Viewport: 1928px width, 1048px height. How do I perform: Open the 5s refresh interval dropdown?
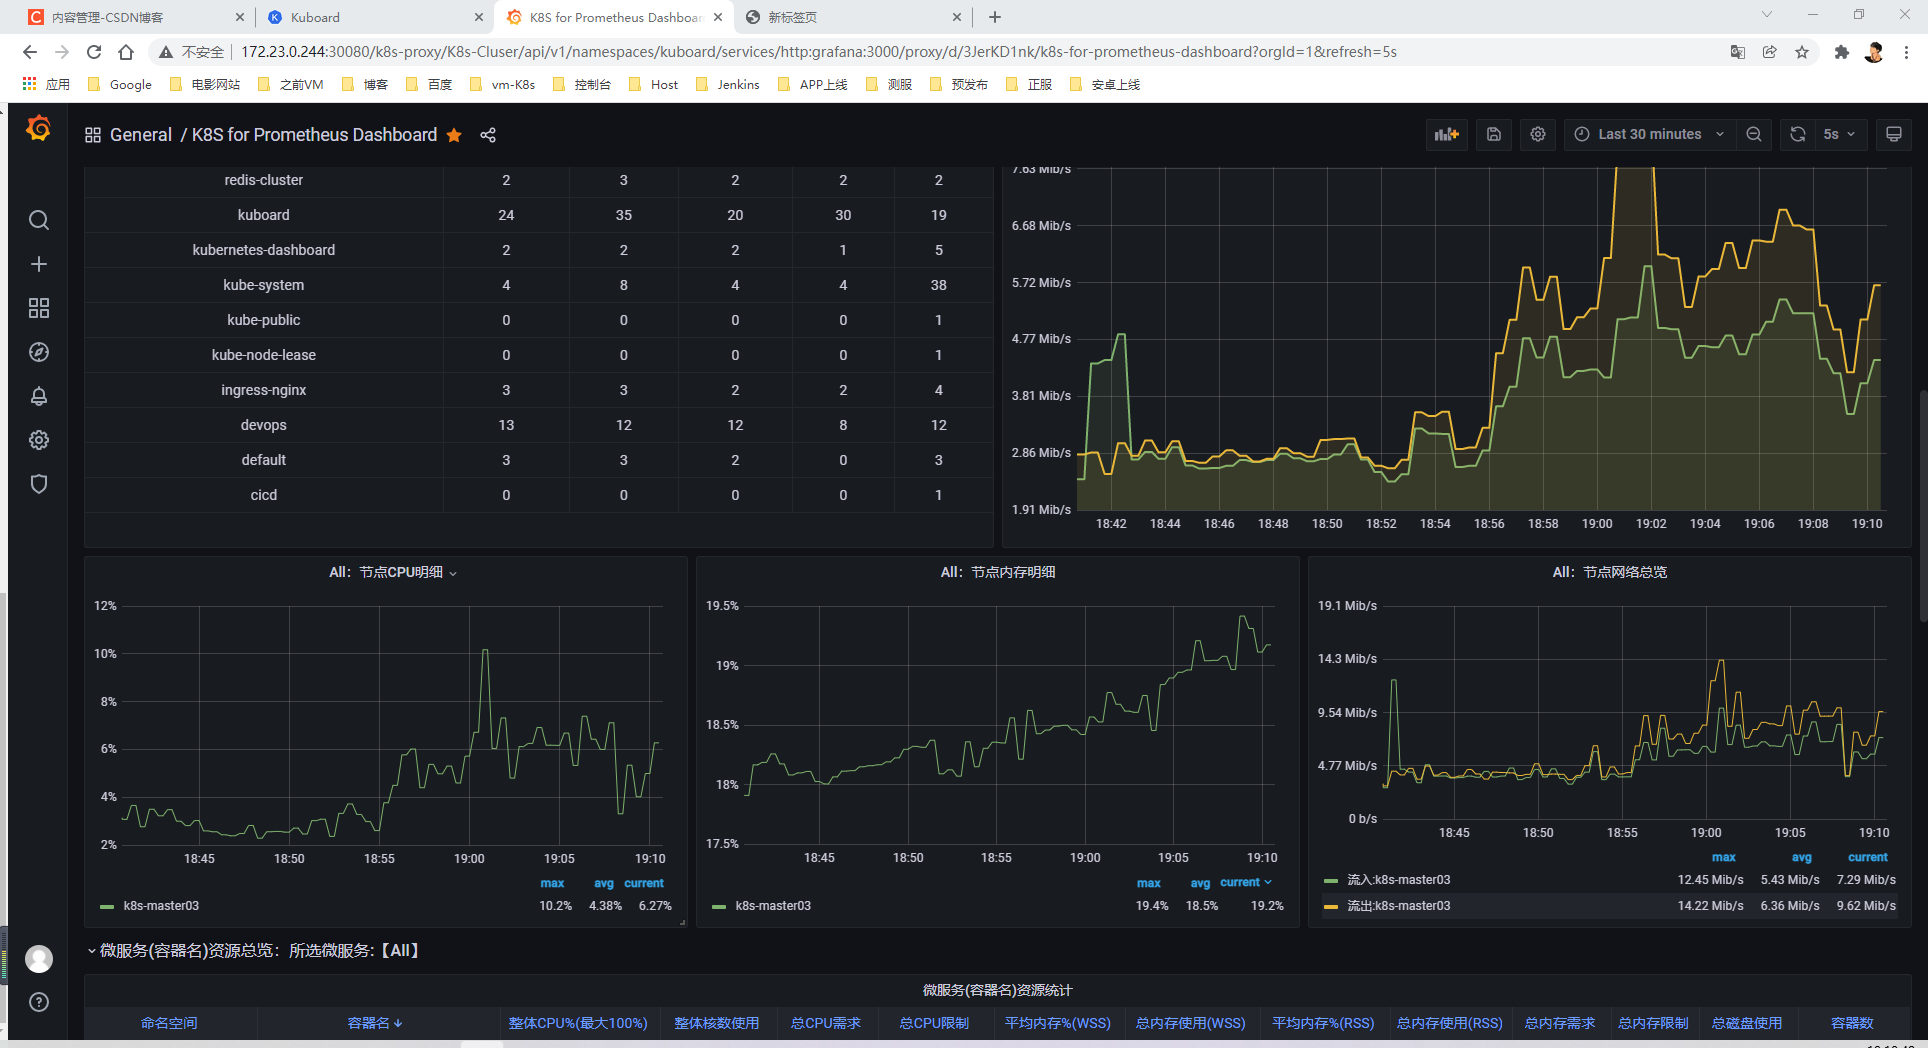click(x=1840, y=134)
